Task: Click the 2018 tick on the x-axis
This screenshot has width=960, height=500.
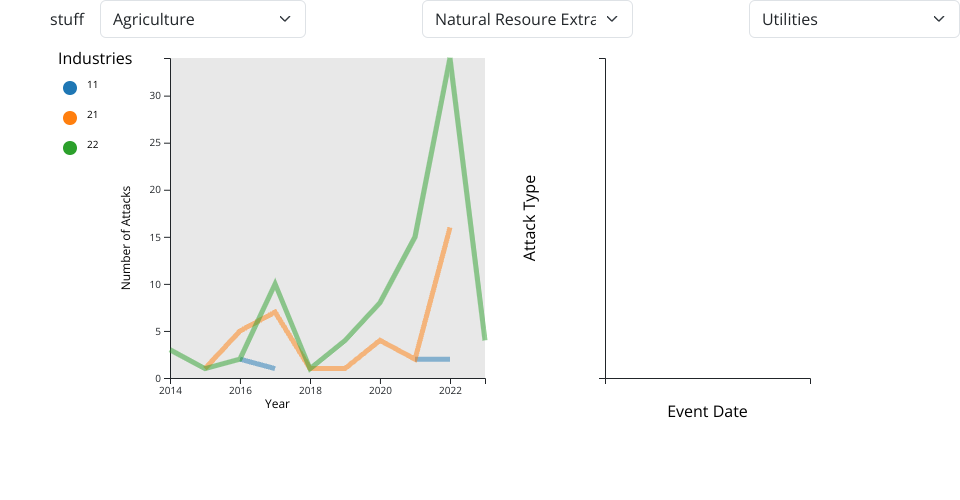Action: tap(310, 390)
